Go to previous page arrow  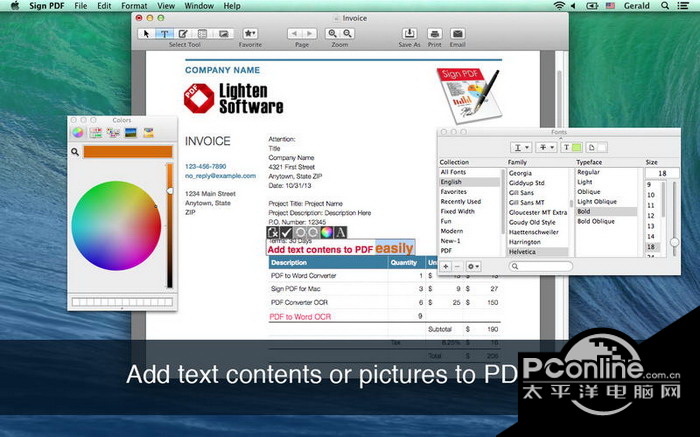[294, 33]
